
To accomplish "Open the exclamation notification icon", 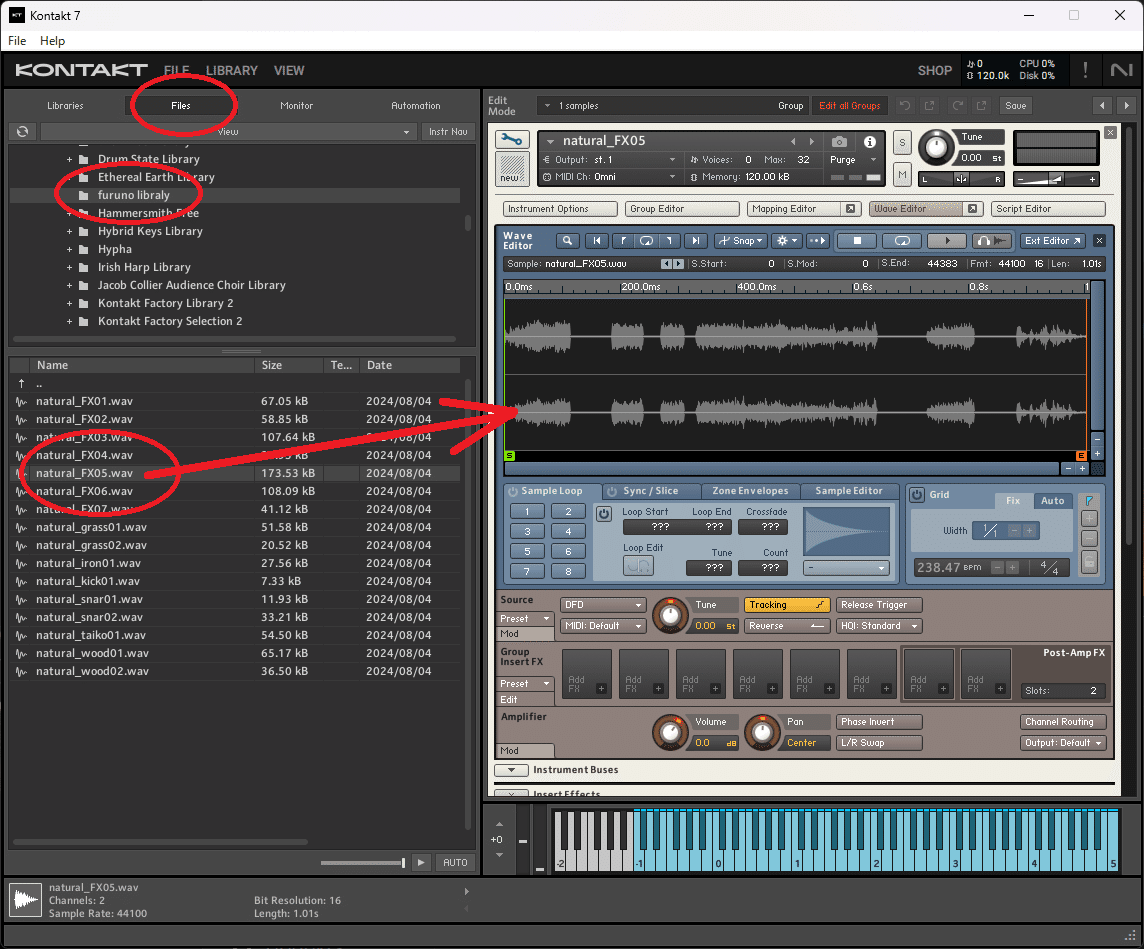I will (1085, 70).
